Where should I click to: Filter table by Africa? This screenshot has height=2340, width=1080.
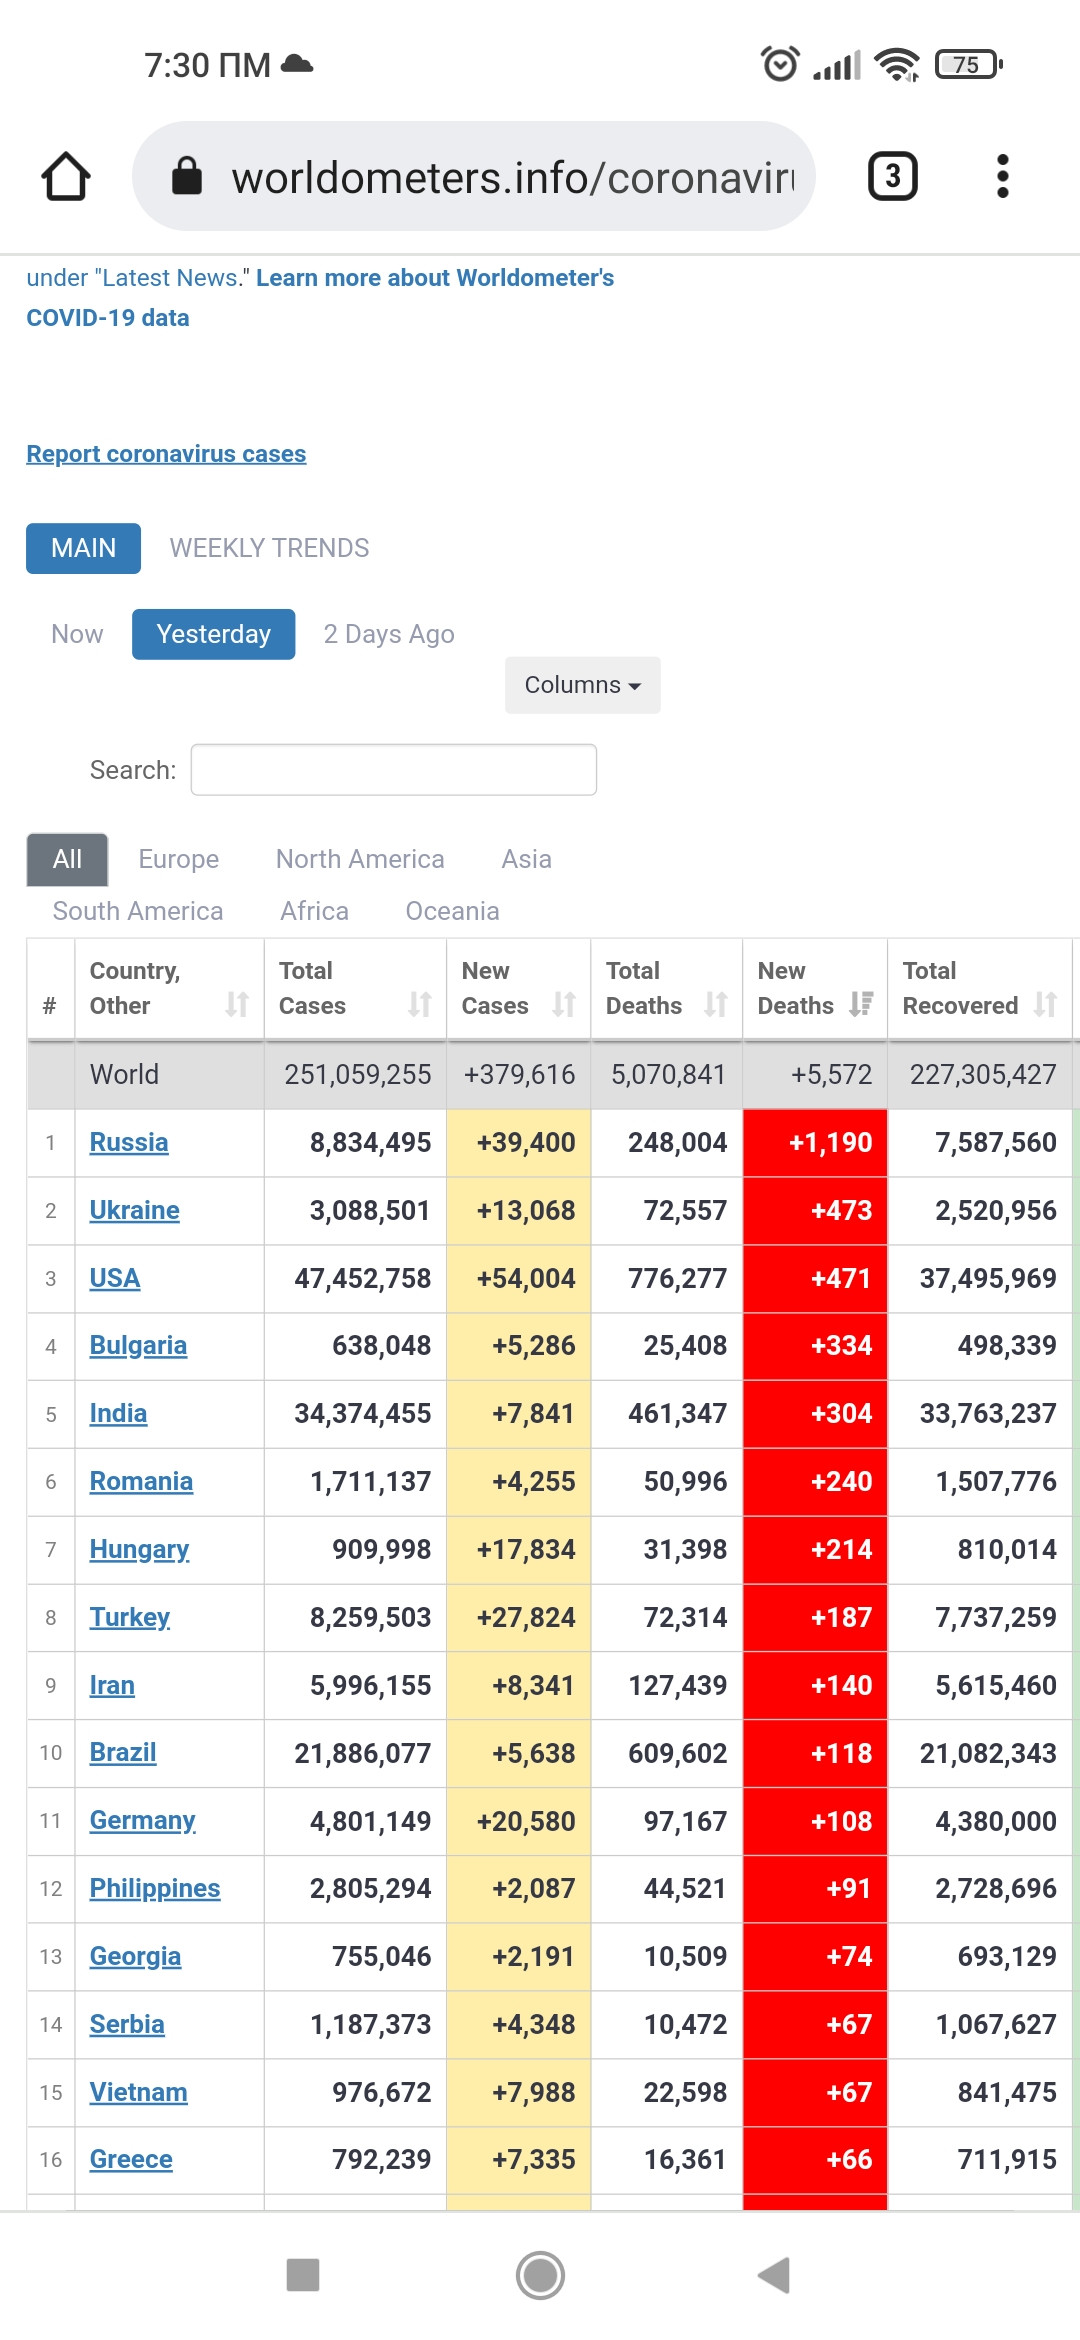[x=315, y=911]
